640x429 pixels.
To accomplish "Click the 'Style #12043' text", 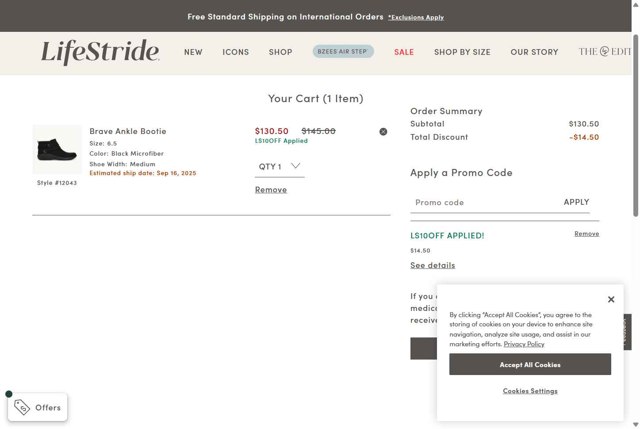I will pos(57,183).
